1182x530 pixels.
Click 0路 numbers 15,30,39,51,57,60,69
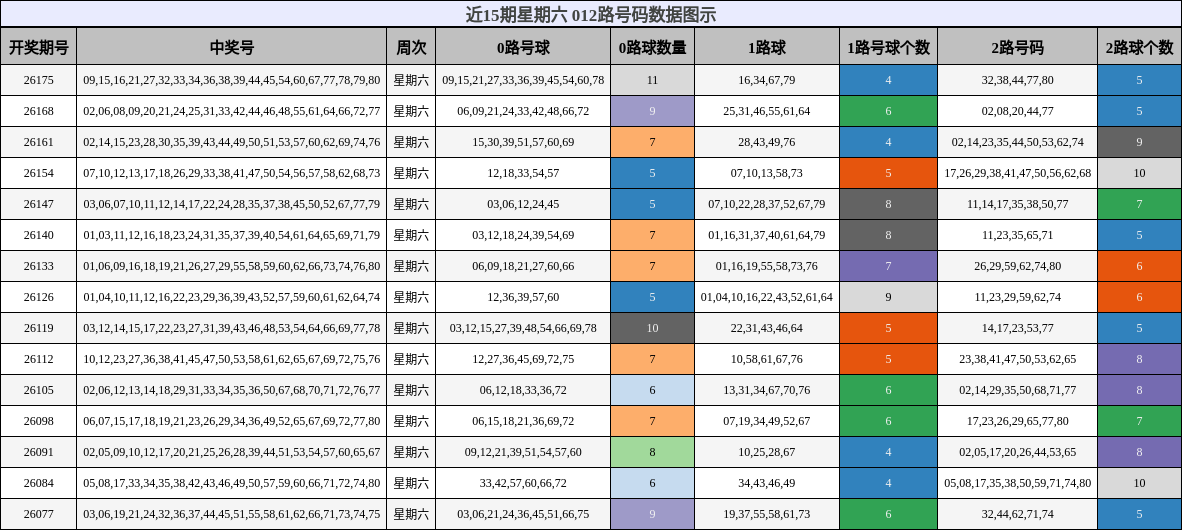click(x=523, y=142)
